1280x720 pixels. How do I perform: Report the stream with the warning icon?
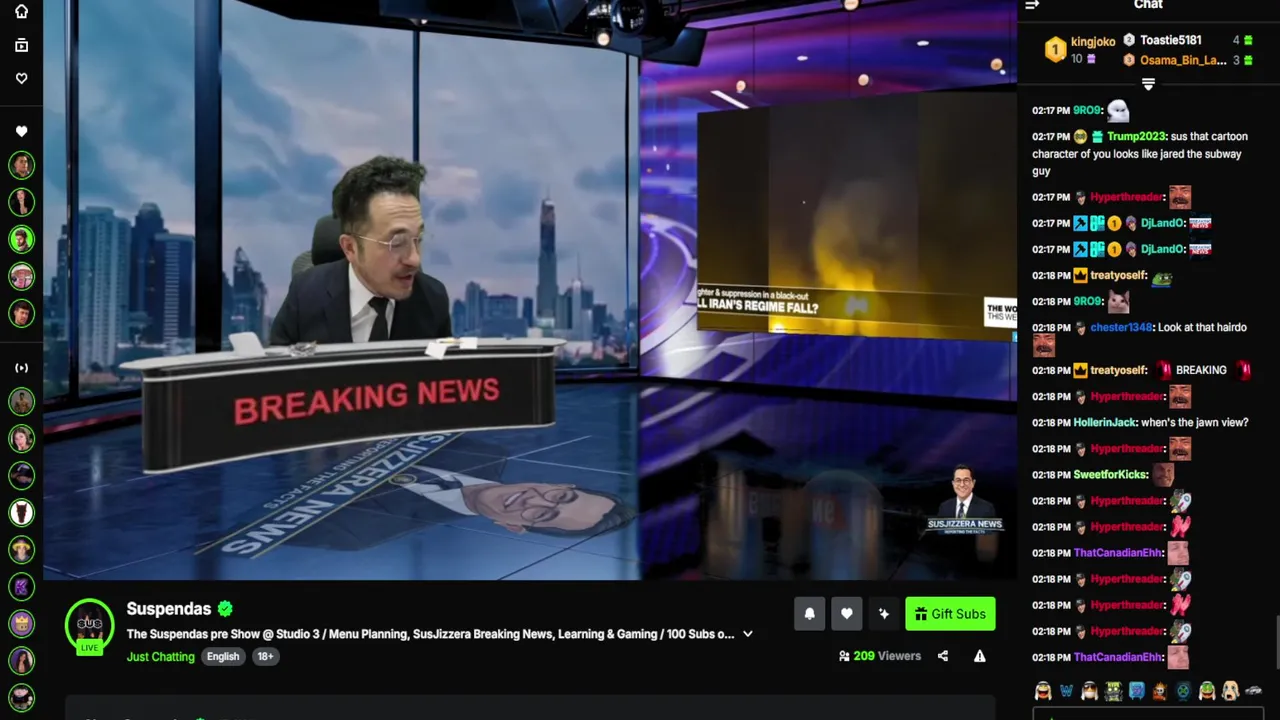click(979, 656)
